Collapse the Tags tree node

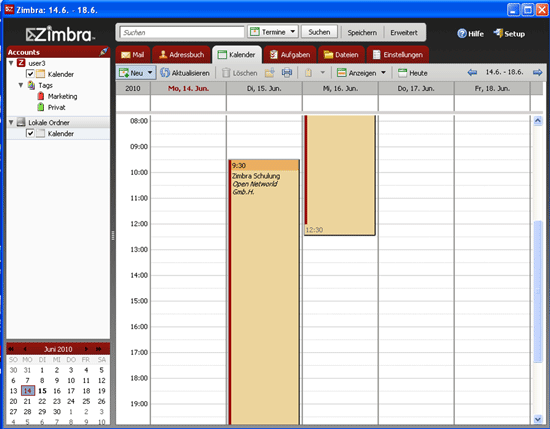21,85
